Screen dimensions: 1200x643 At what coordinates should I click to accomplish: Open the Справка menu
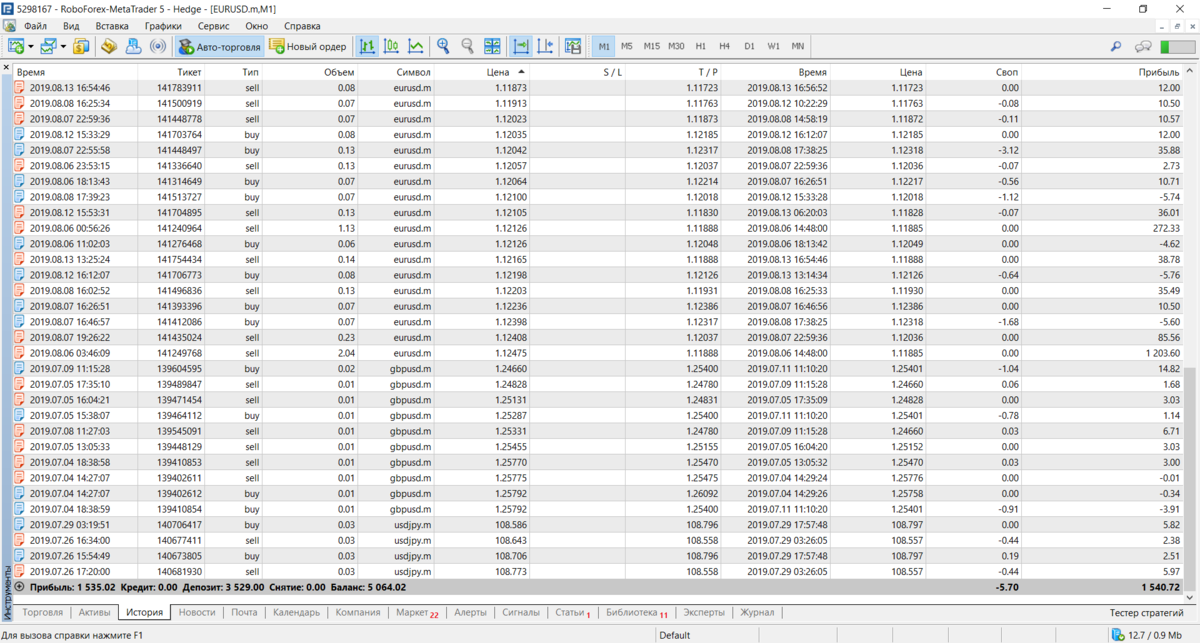coord(303,25)
